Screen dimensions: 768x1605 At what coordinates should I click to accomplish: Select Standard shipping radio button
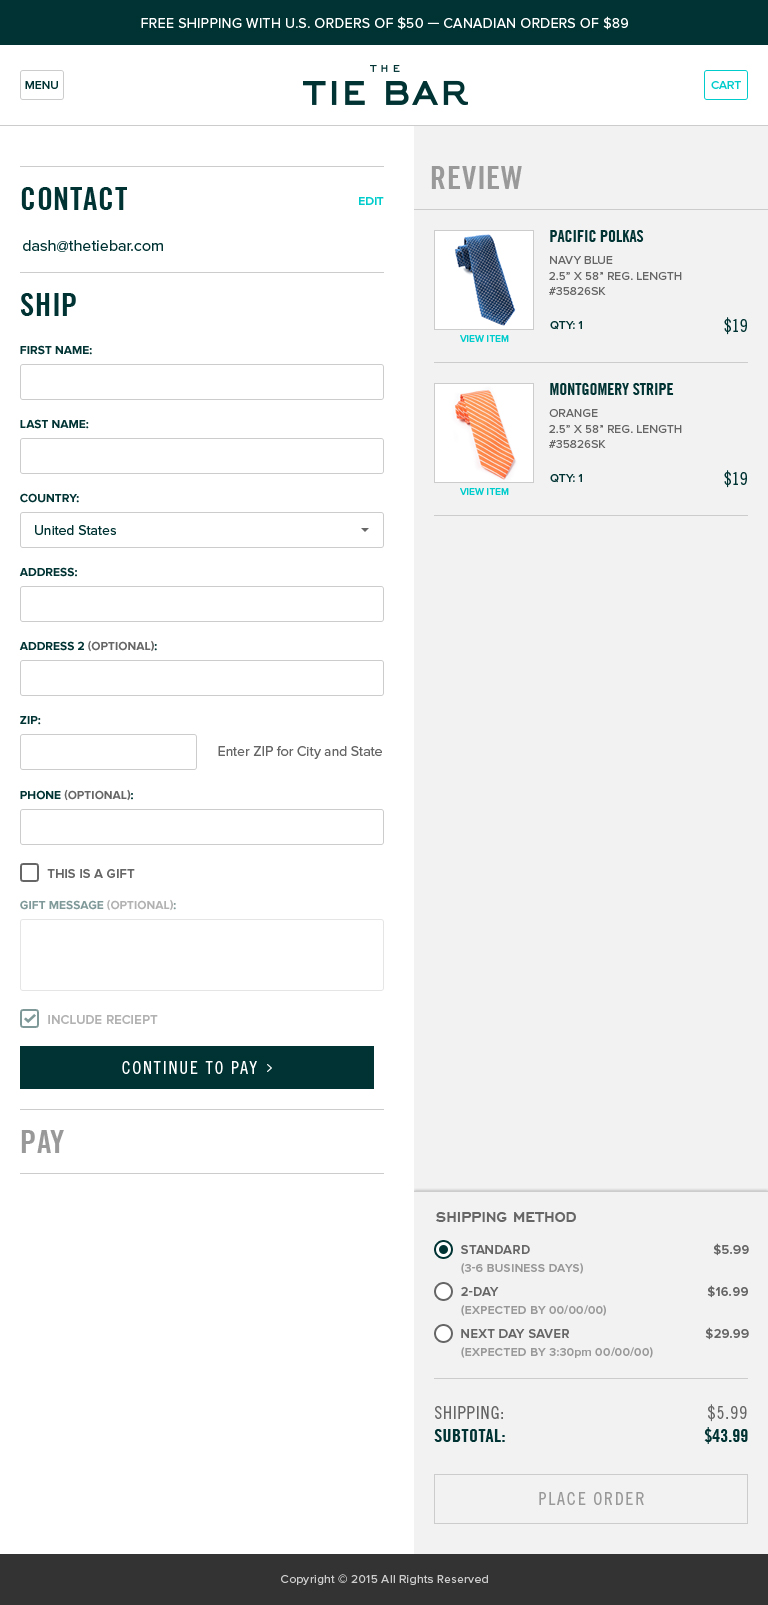[444, 1250]
